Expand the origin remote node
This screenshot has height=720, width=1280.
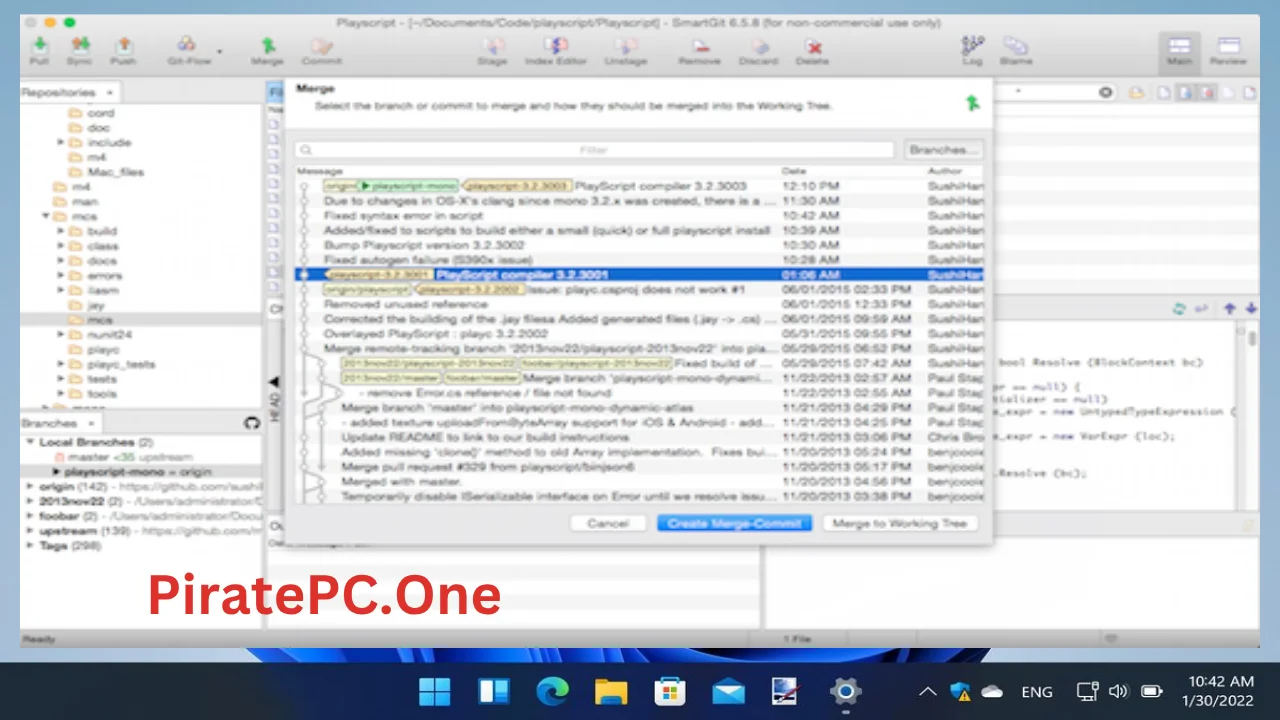pyautogui.click(x=30, y=486)
